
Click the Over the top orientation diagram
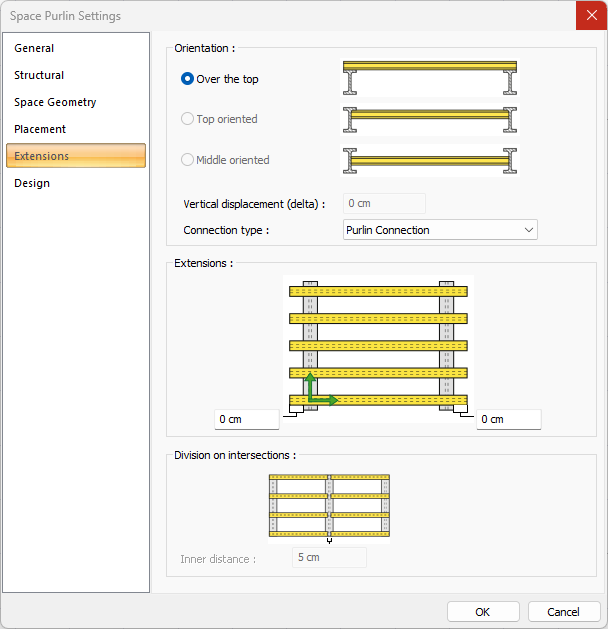point(429,78)
